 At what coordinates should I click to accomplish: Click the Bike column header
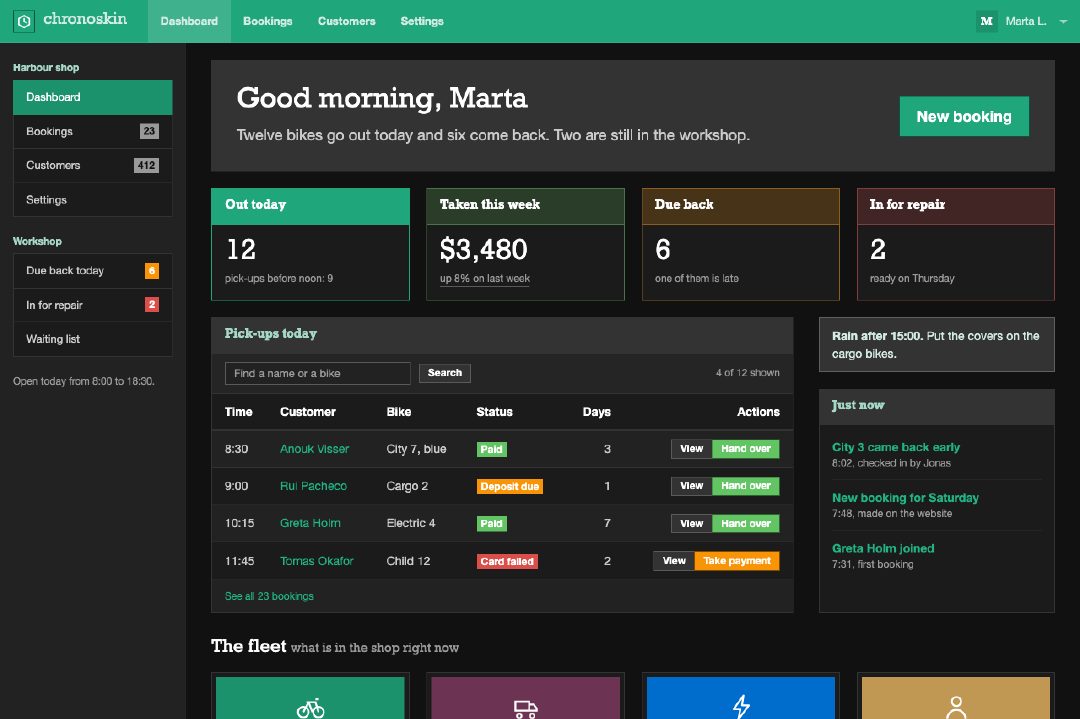(x=399, y=412)
